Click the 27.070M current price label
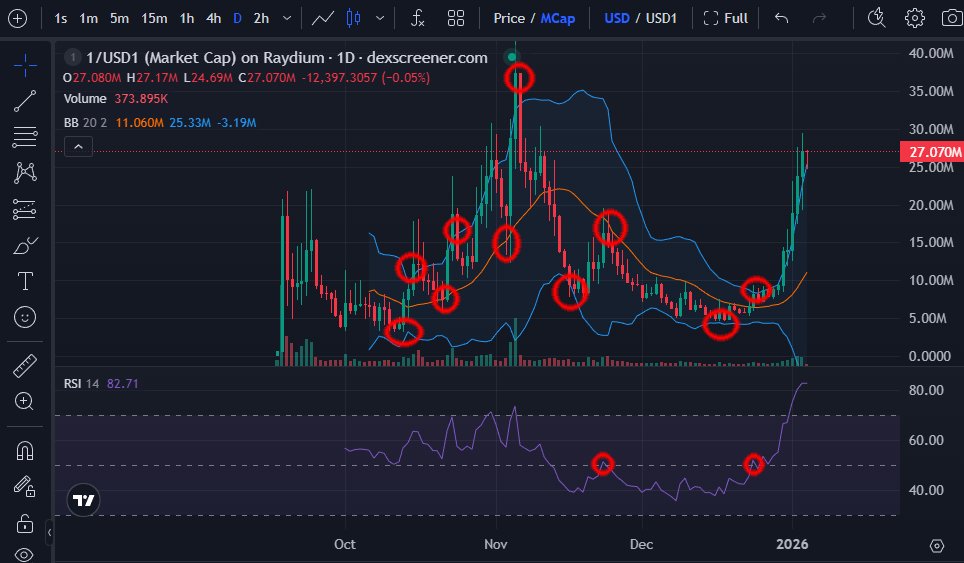Screen dimensions: 964x563 [932, 152]
